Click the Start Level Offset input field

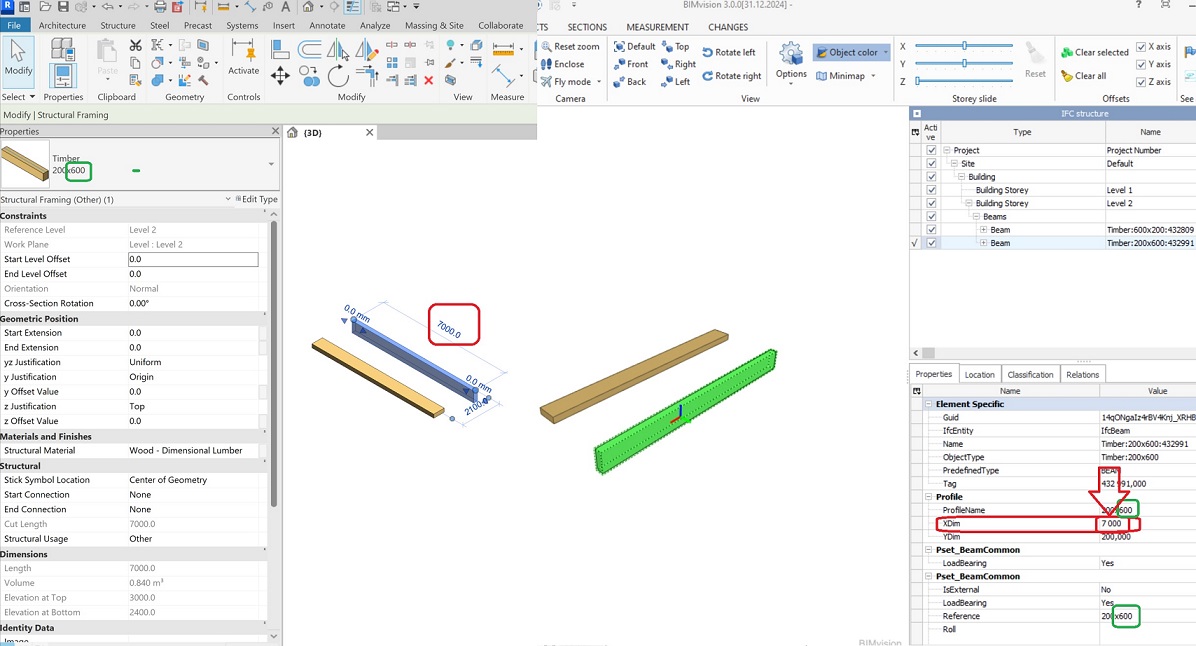[x=193, y=258]
